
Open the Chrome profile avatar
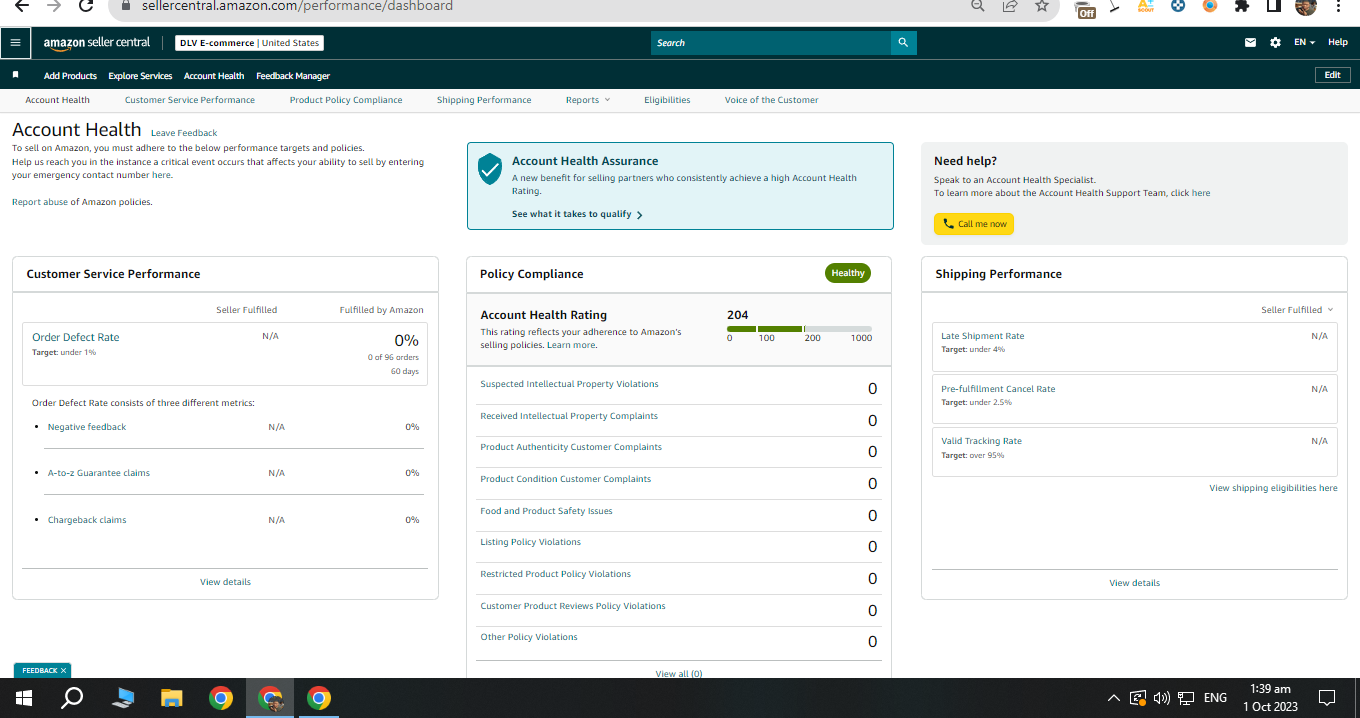1306,6
